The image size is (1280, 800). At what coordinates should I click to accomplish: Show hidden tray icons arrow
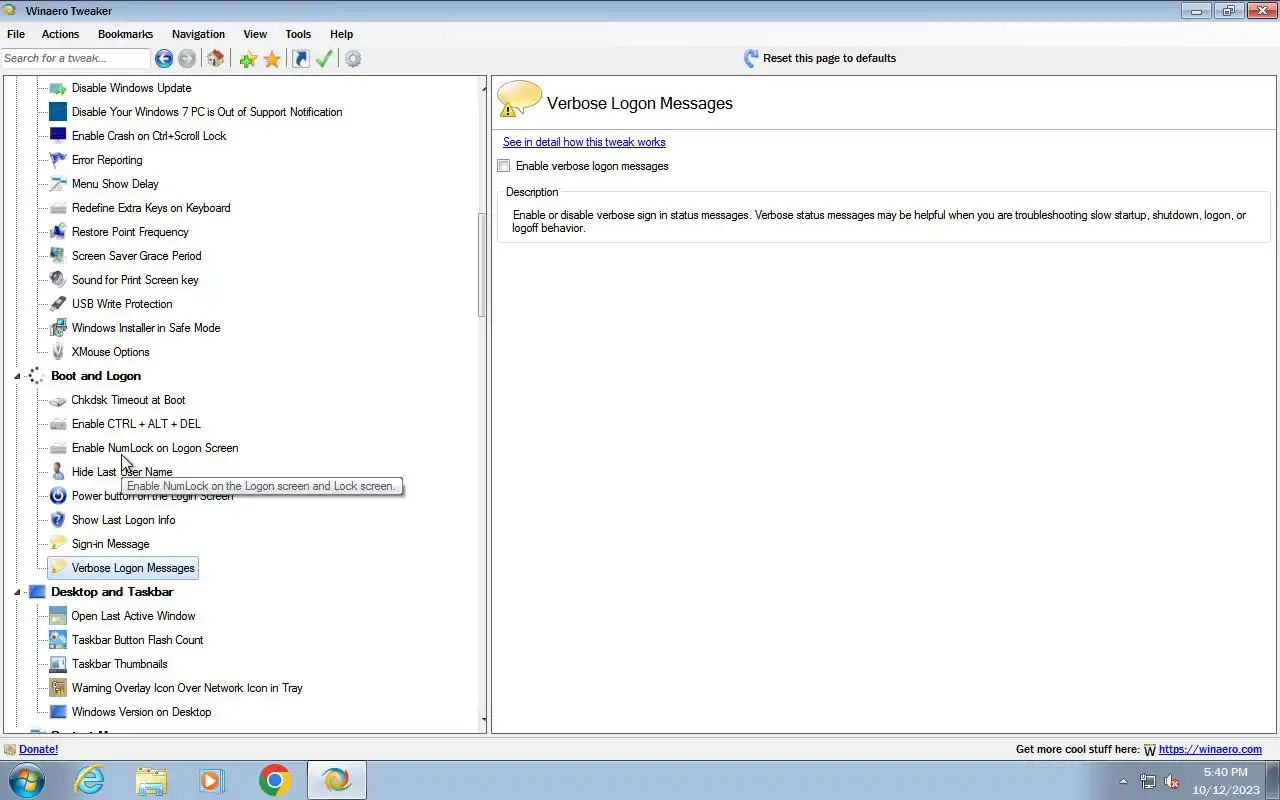tap(1123, 781)
